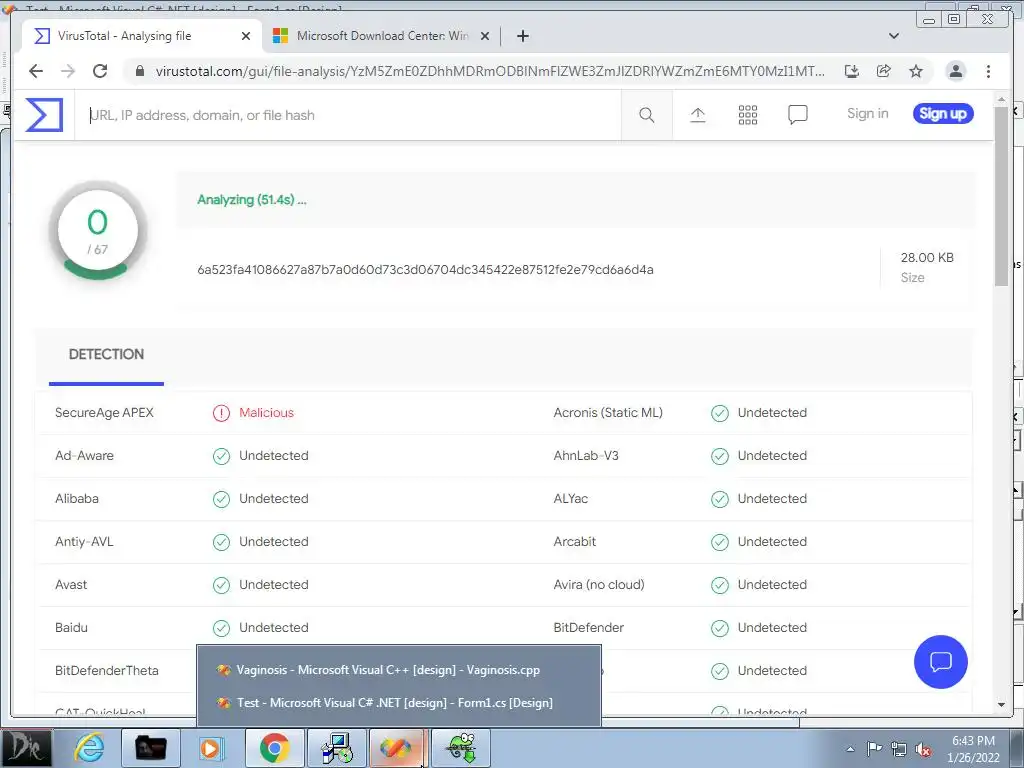Click the Alibaba engine name

point(77,499)
